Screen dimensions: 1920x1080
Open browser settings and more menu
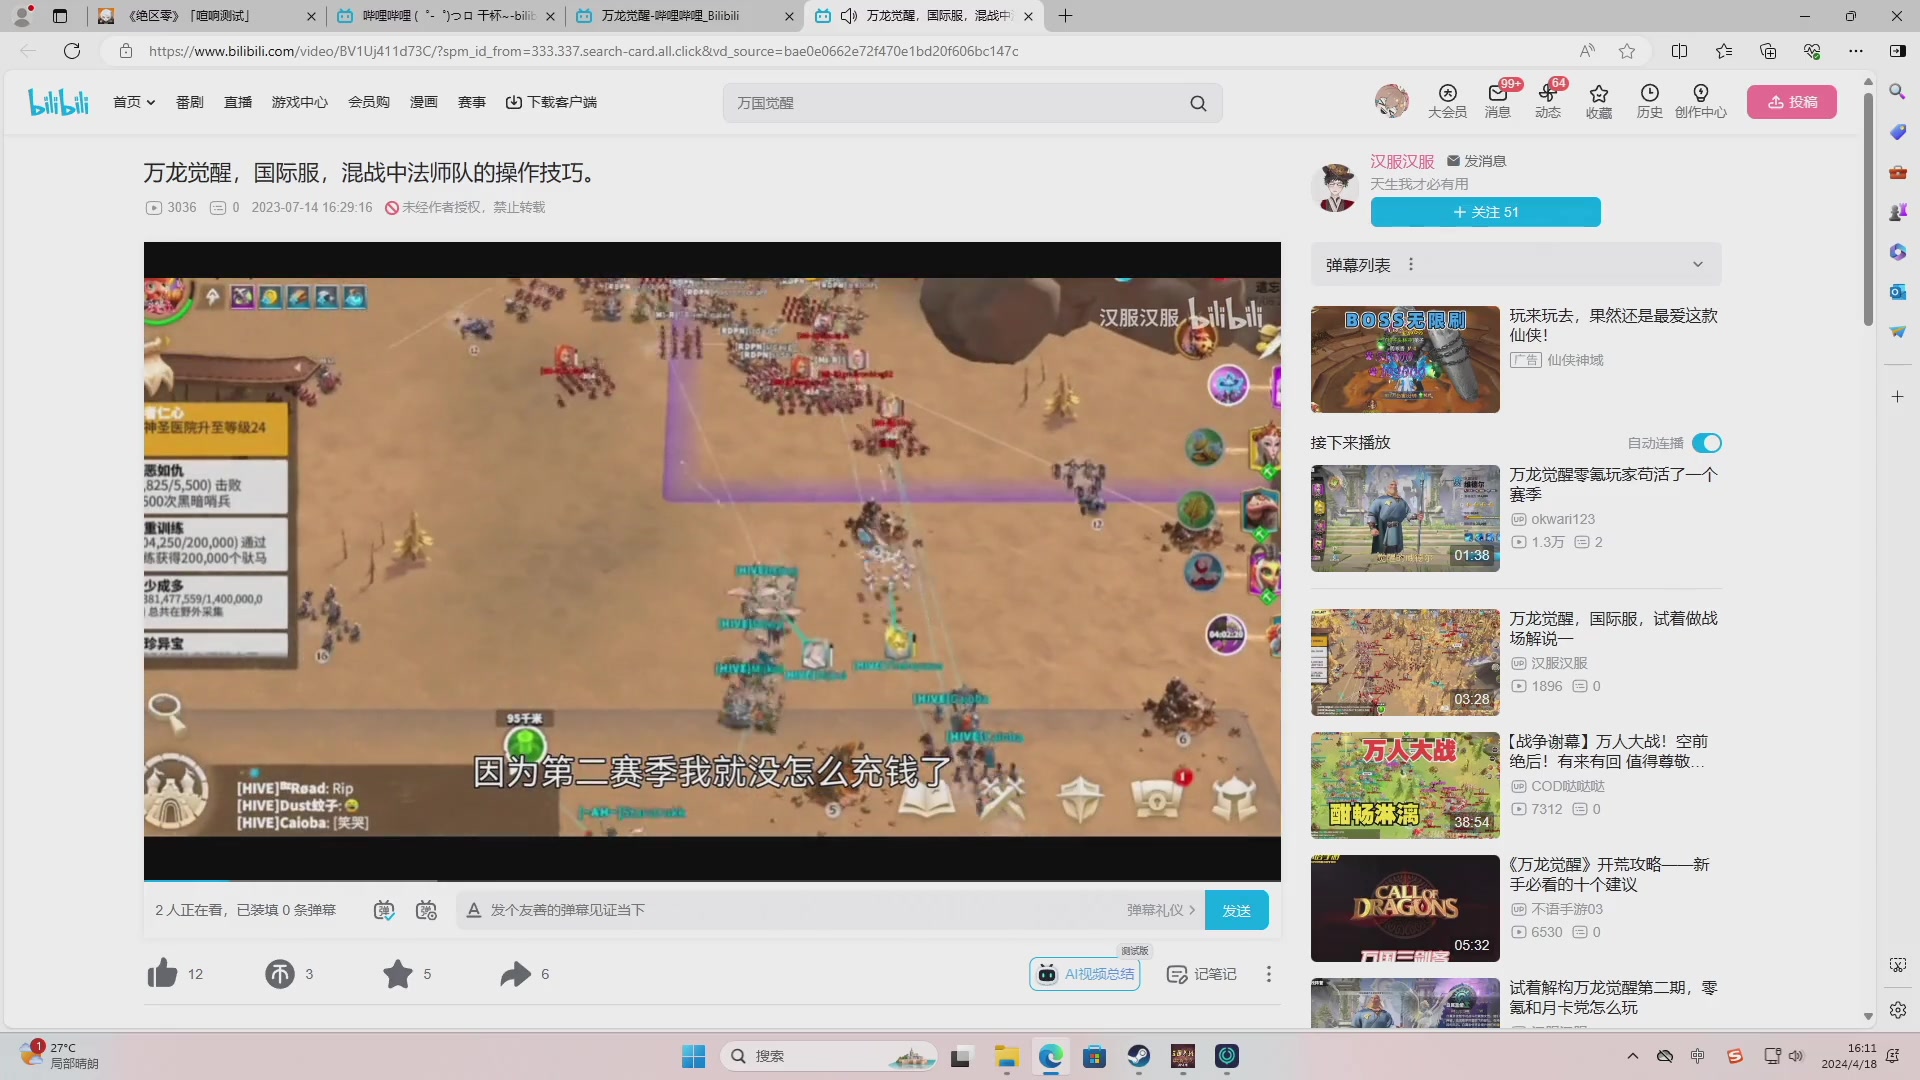click(x=1856, y=51)
